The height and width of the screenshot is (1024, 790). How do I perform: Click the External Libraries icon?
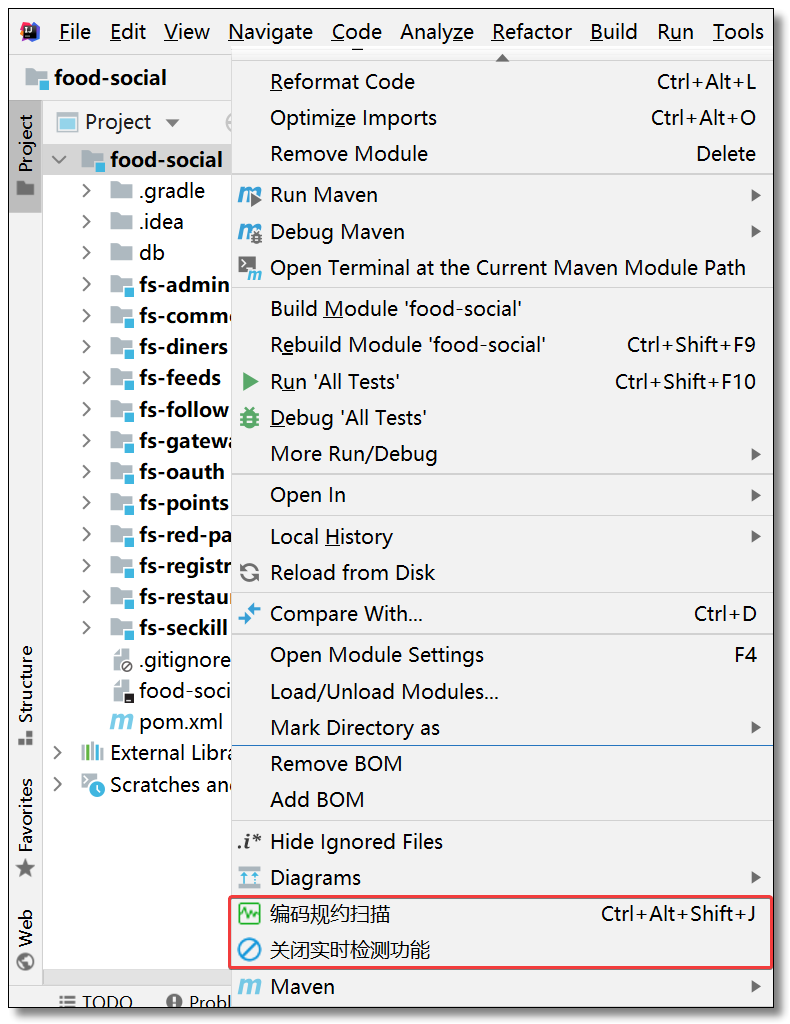pos(92,752)
